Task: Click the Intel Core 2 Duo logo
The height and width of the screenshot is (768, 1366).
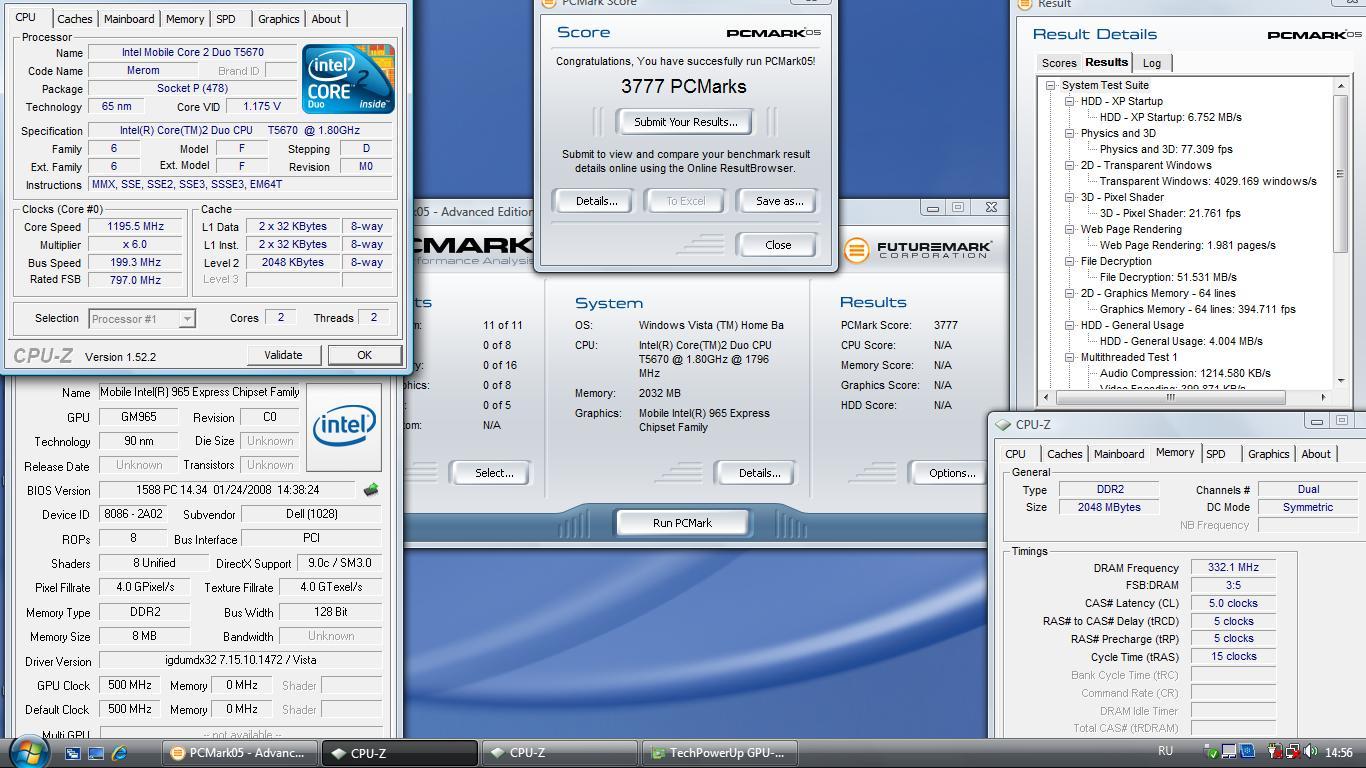Action: coord(348,78)
